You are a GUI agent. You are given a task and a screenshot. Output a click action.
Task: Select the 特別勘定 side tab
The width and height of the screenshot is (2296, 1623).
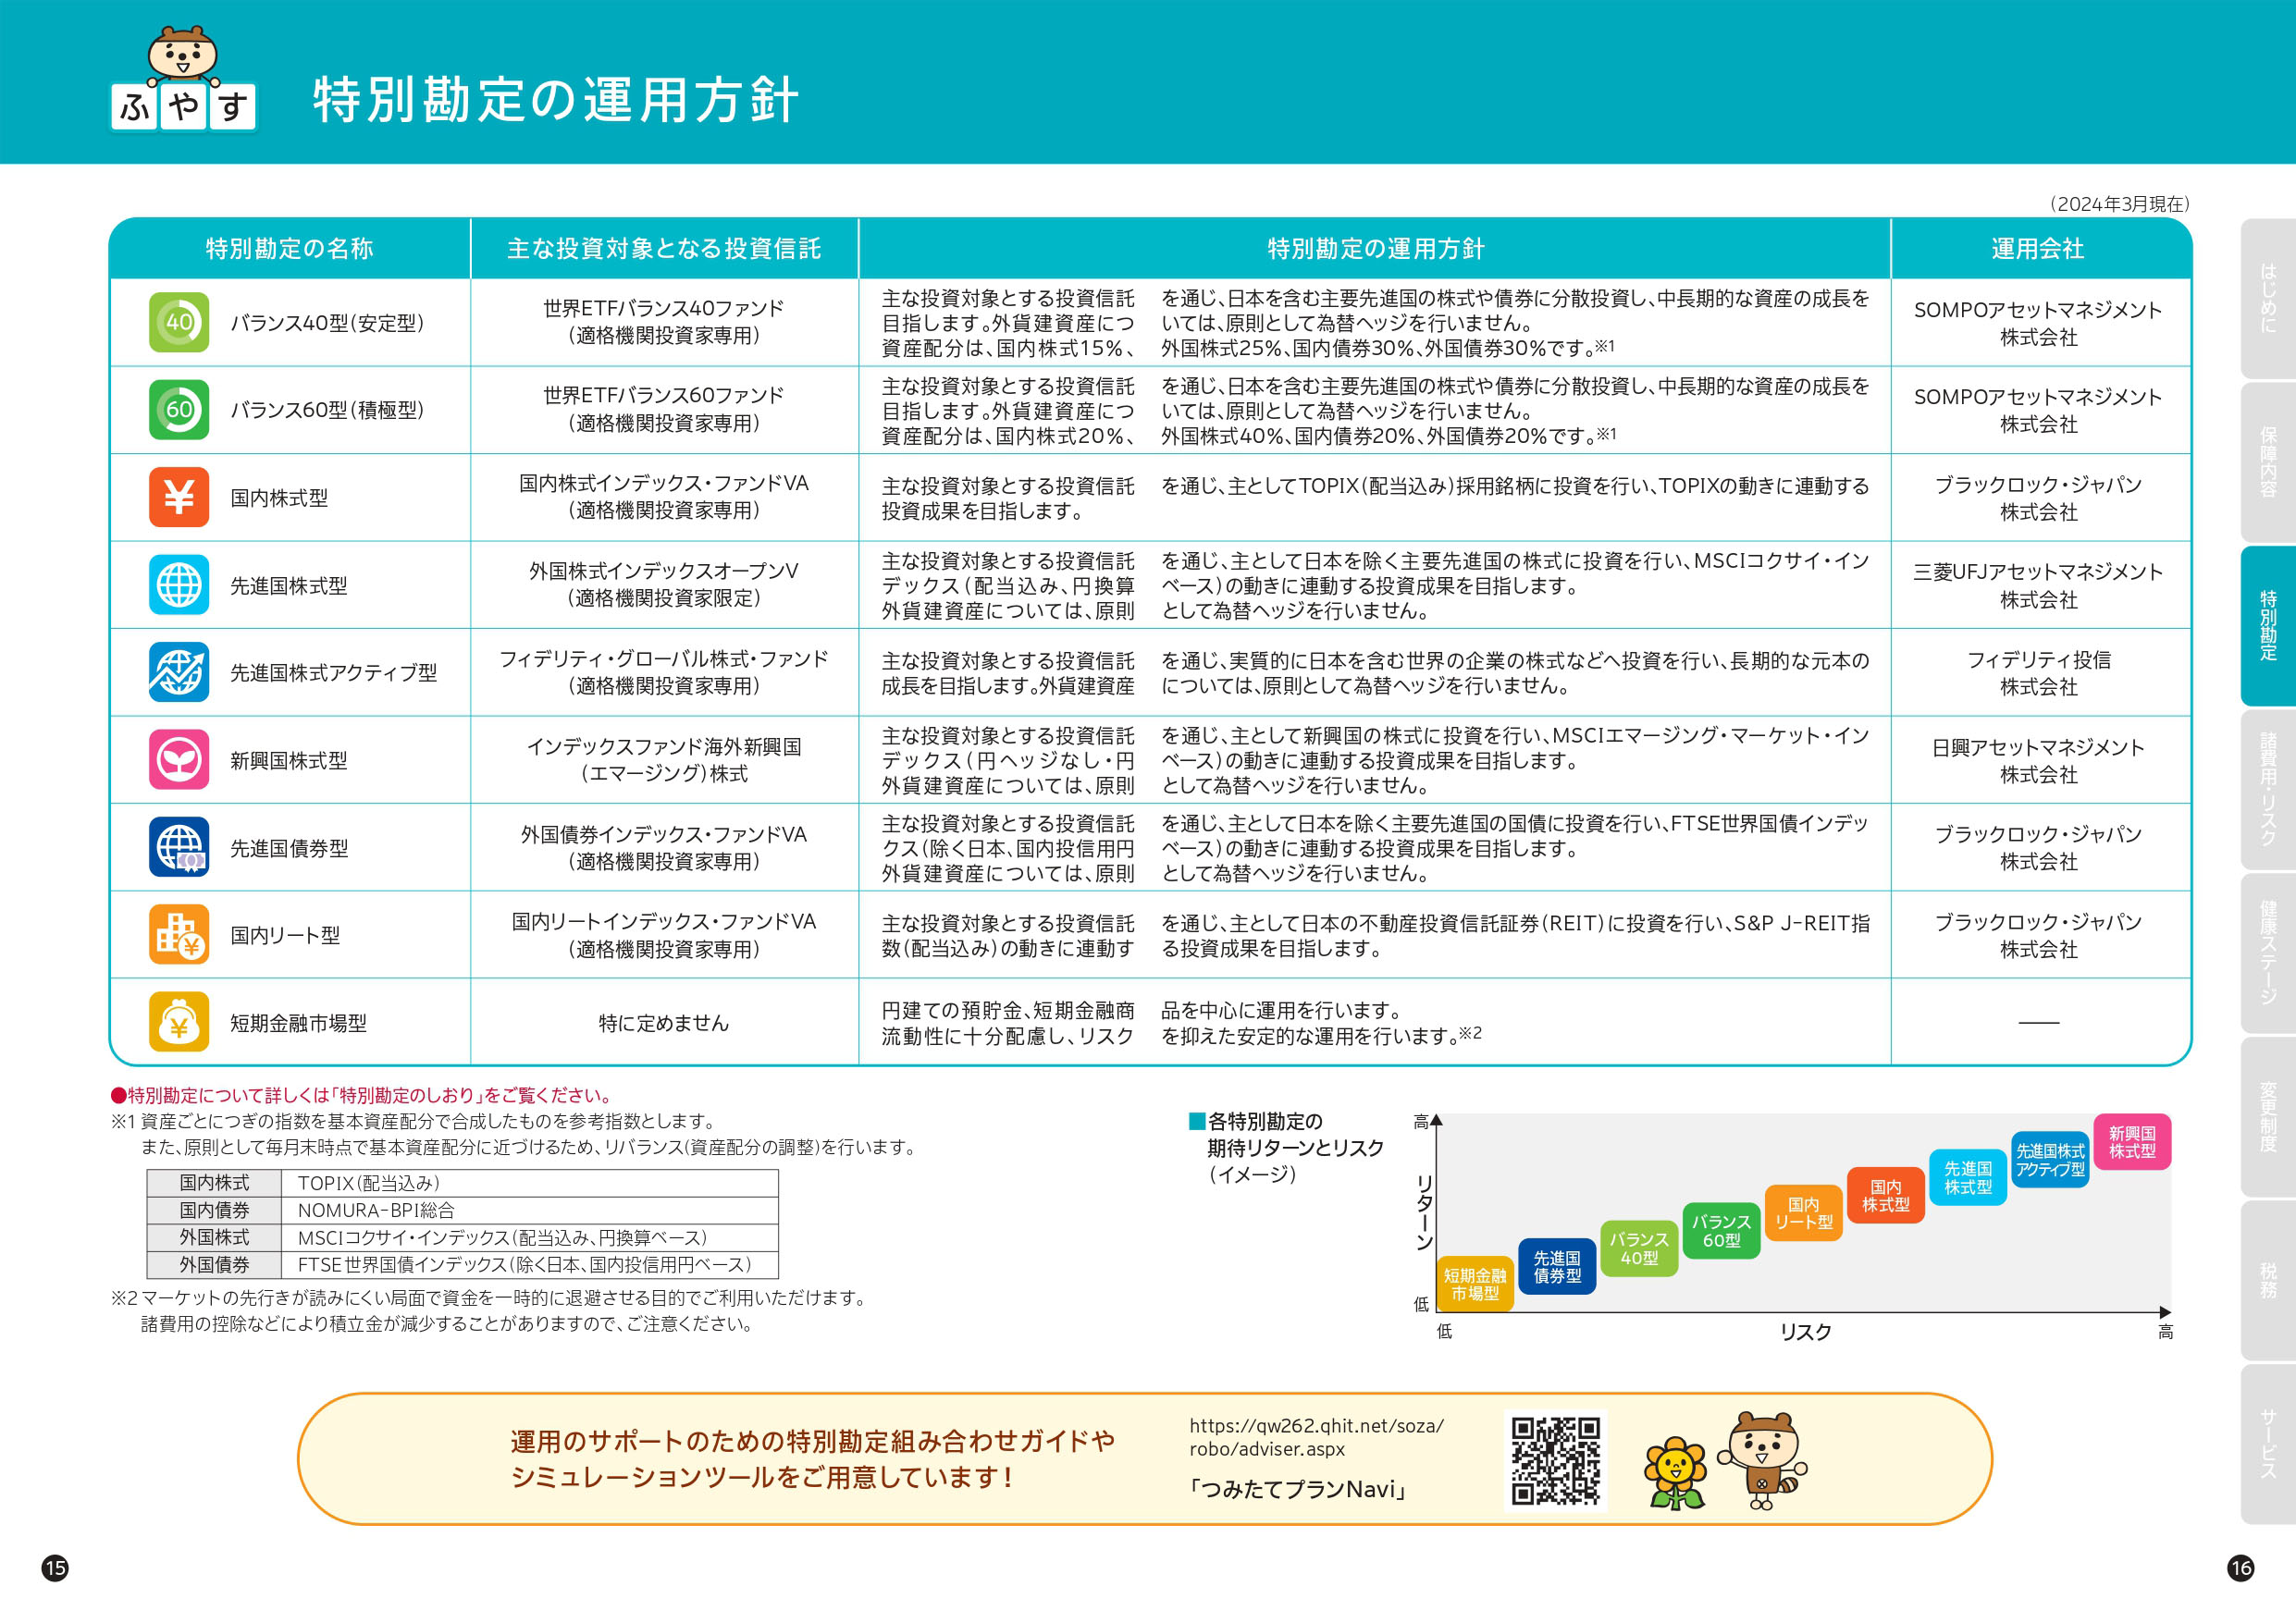2267,626
